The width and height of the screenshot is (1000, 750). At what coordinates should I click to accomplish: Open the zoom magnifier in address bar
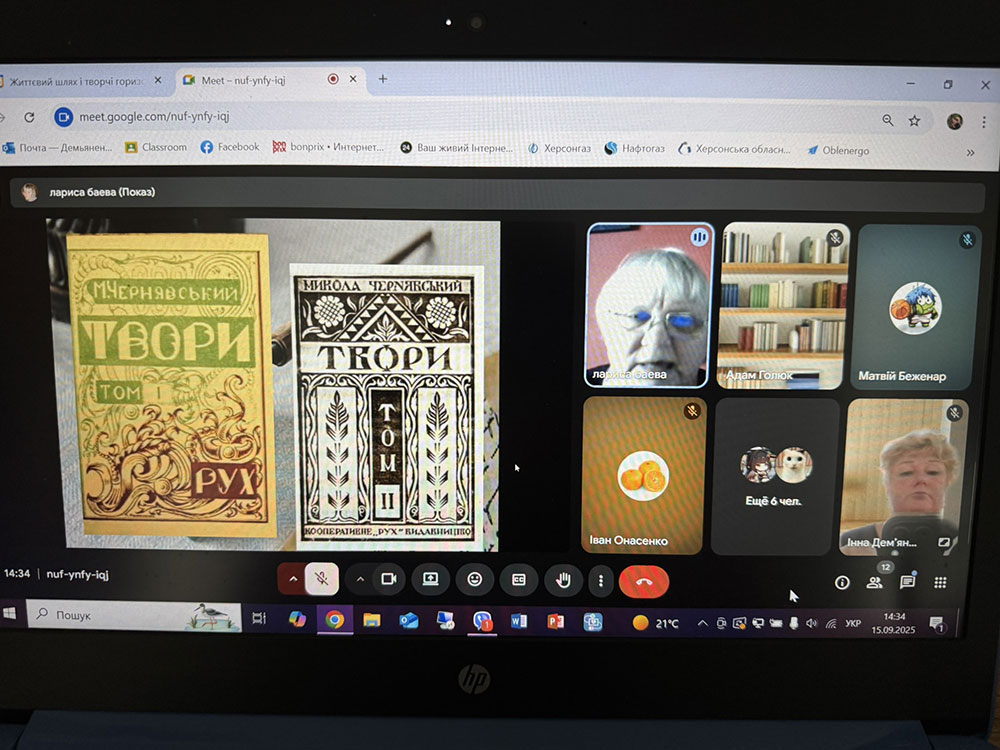(x=887, y=120)
